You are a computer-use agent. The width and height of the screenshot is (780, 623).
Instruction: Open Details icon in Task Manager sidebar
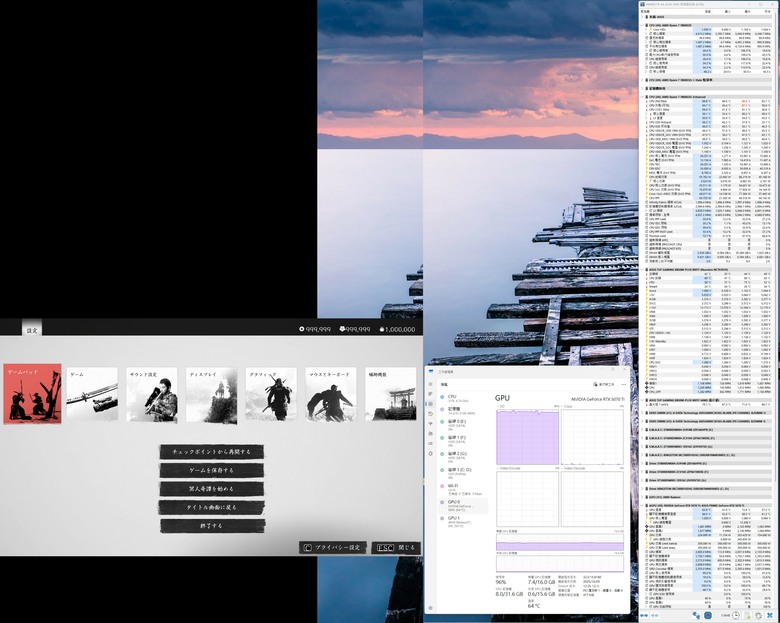point(430,443)
